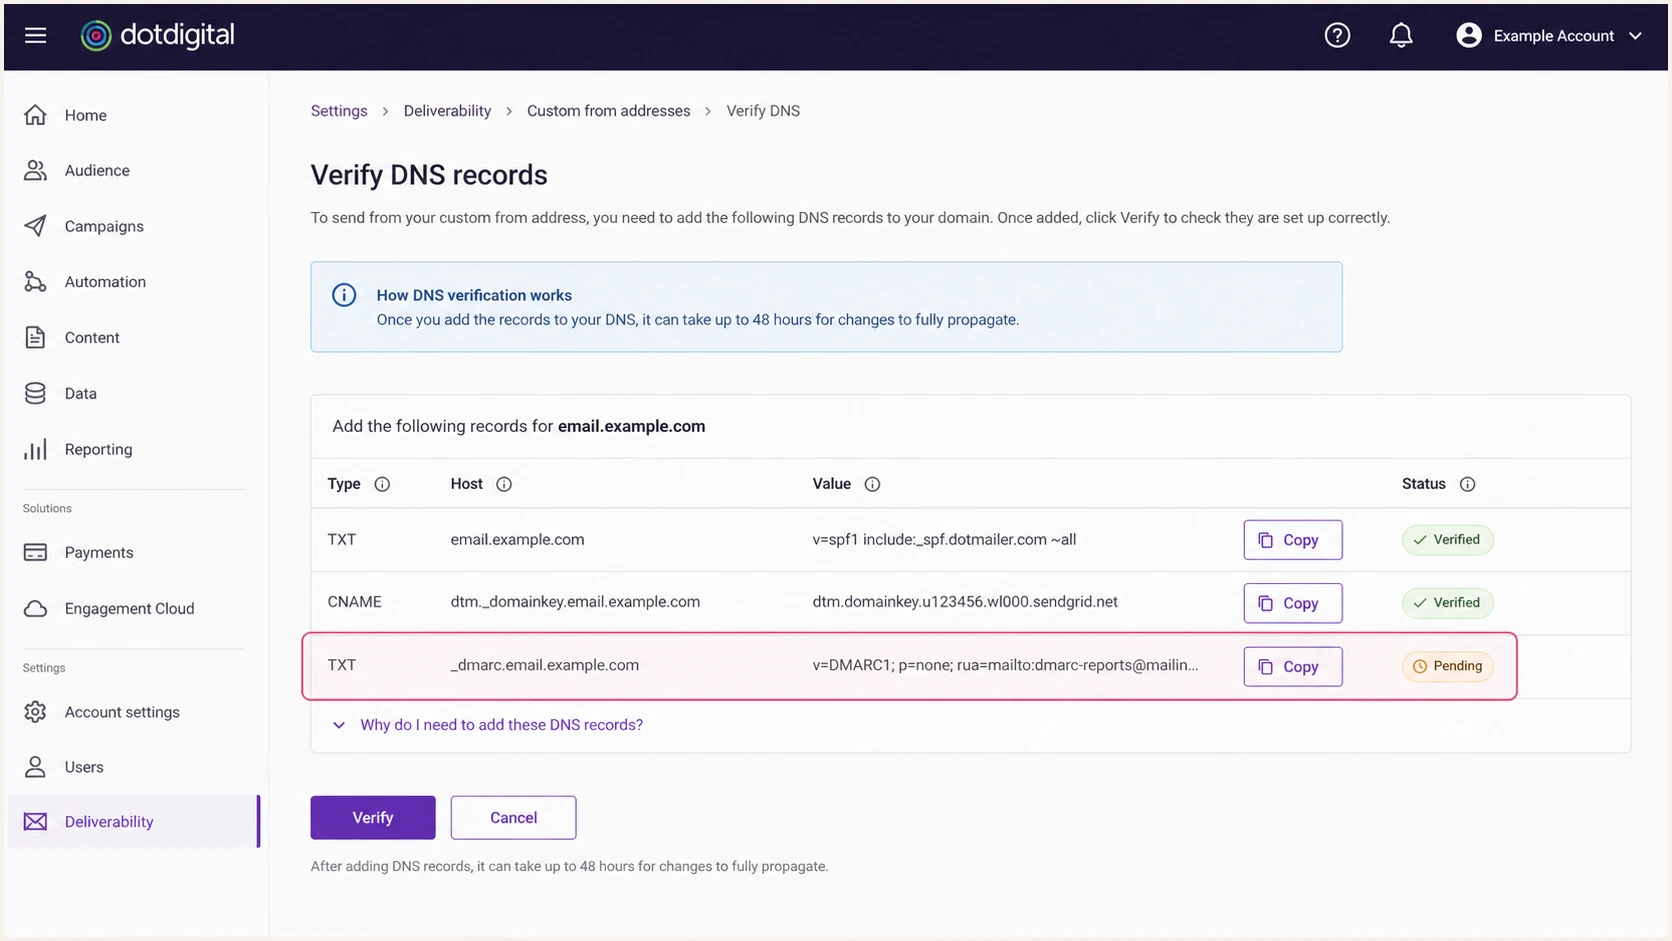
Task: Click the Engagement Cloud icon
Action: click(35, 608)
